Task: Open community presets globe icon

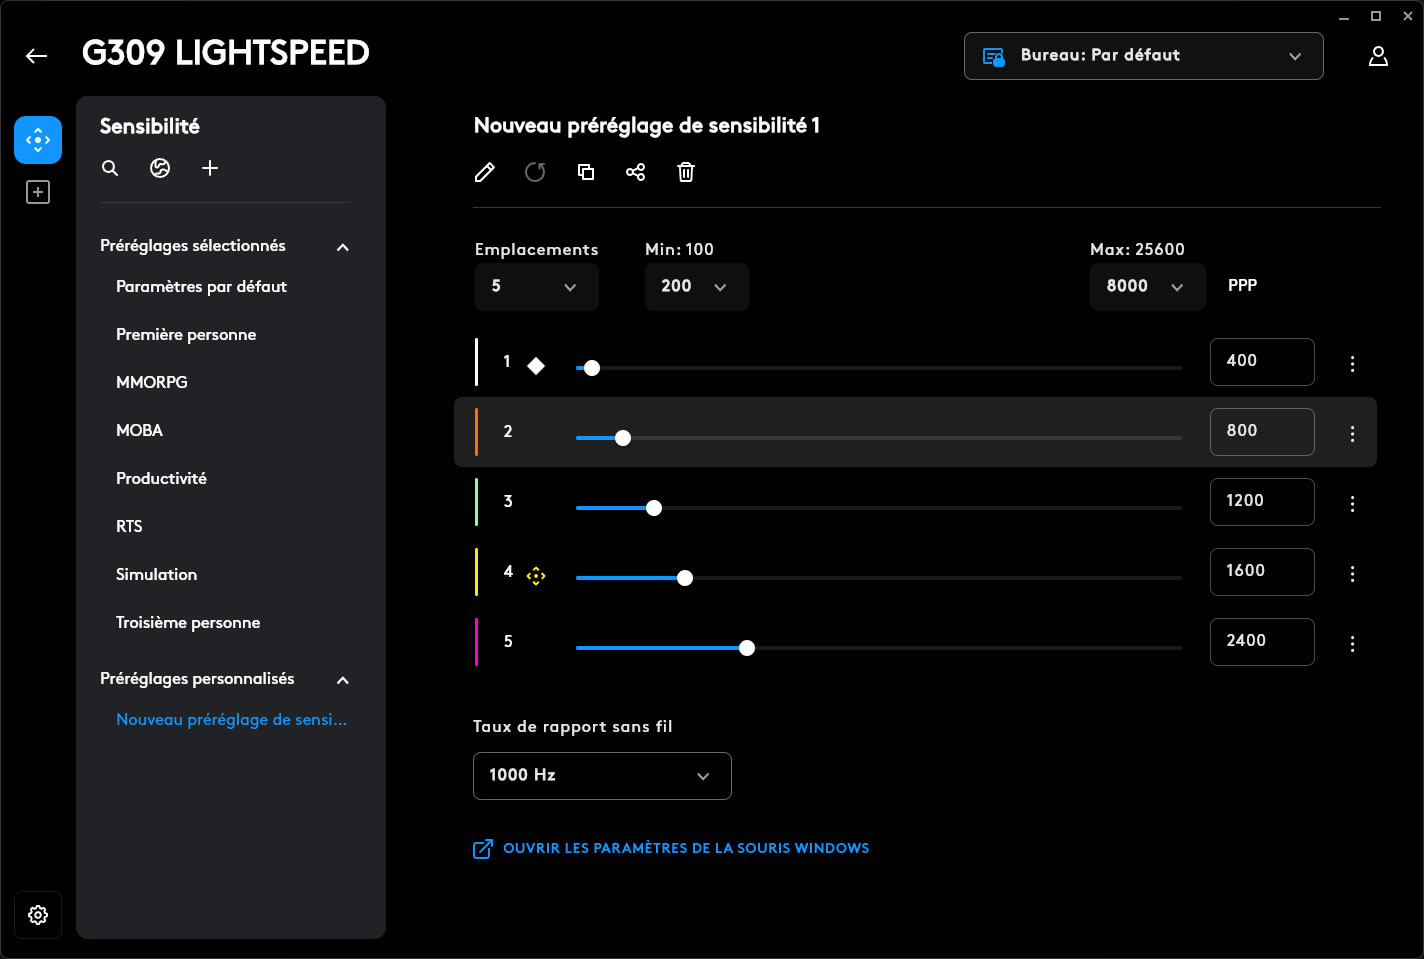Action: [x=160, y=168]
